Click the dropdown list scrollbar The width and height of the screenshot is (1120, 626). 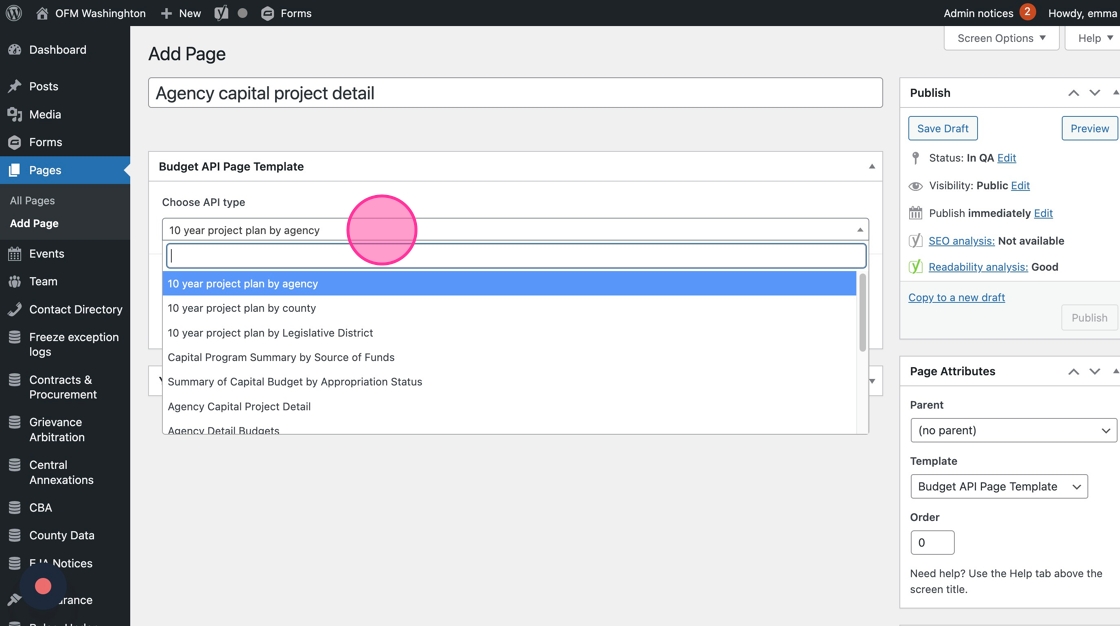click(x=862, y=312)
